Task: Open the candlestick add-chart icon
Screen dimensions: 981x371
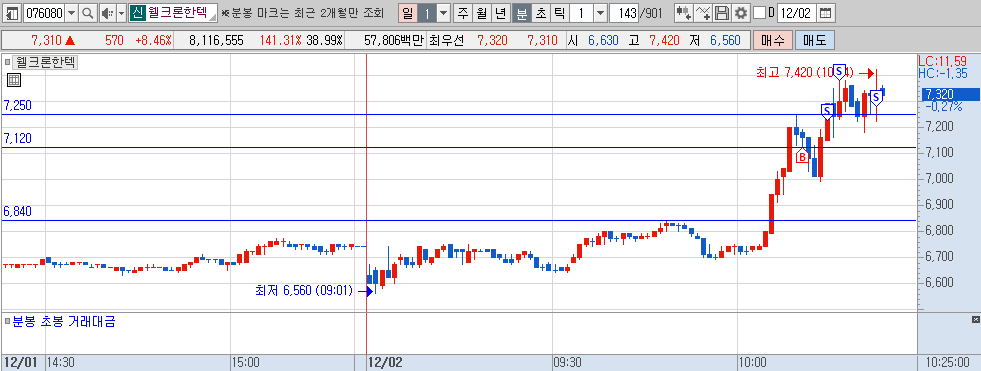Action: tap(684, 13)
